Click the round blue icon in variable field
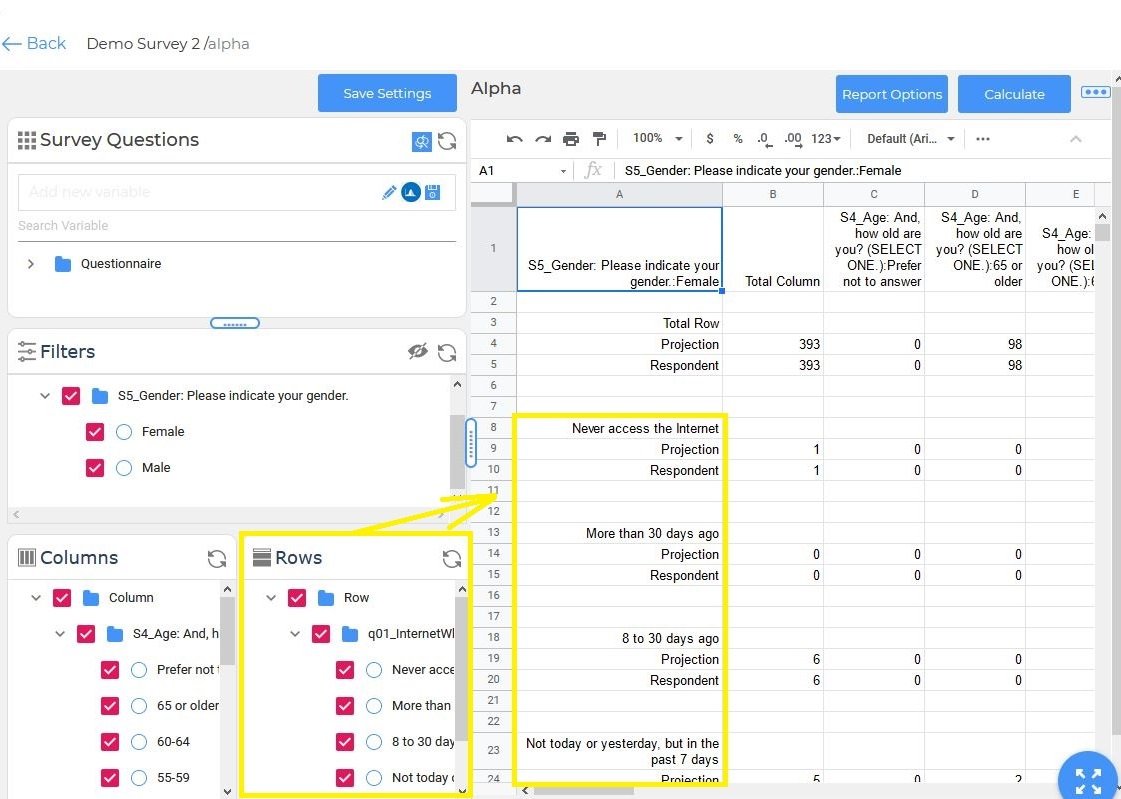Screen dimensions: 1121x799 (x=410, y=192)
